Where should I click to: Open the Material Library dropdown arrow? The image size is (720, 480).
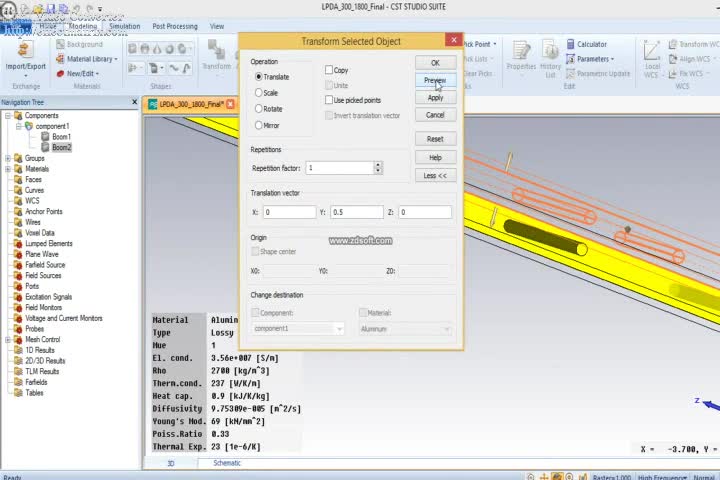tap(116, 59)
